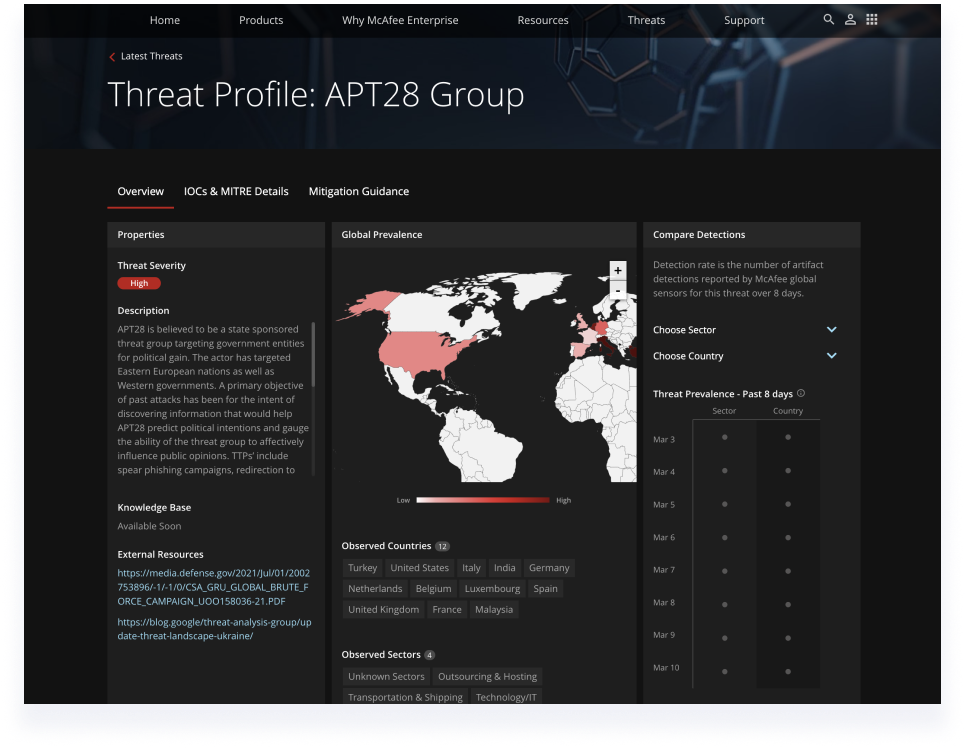Open the Support menu
Image resolution: width=965 pixels, height=748 pixels.
(744, 20)
